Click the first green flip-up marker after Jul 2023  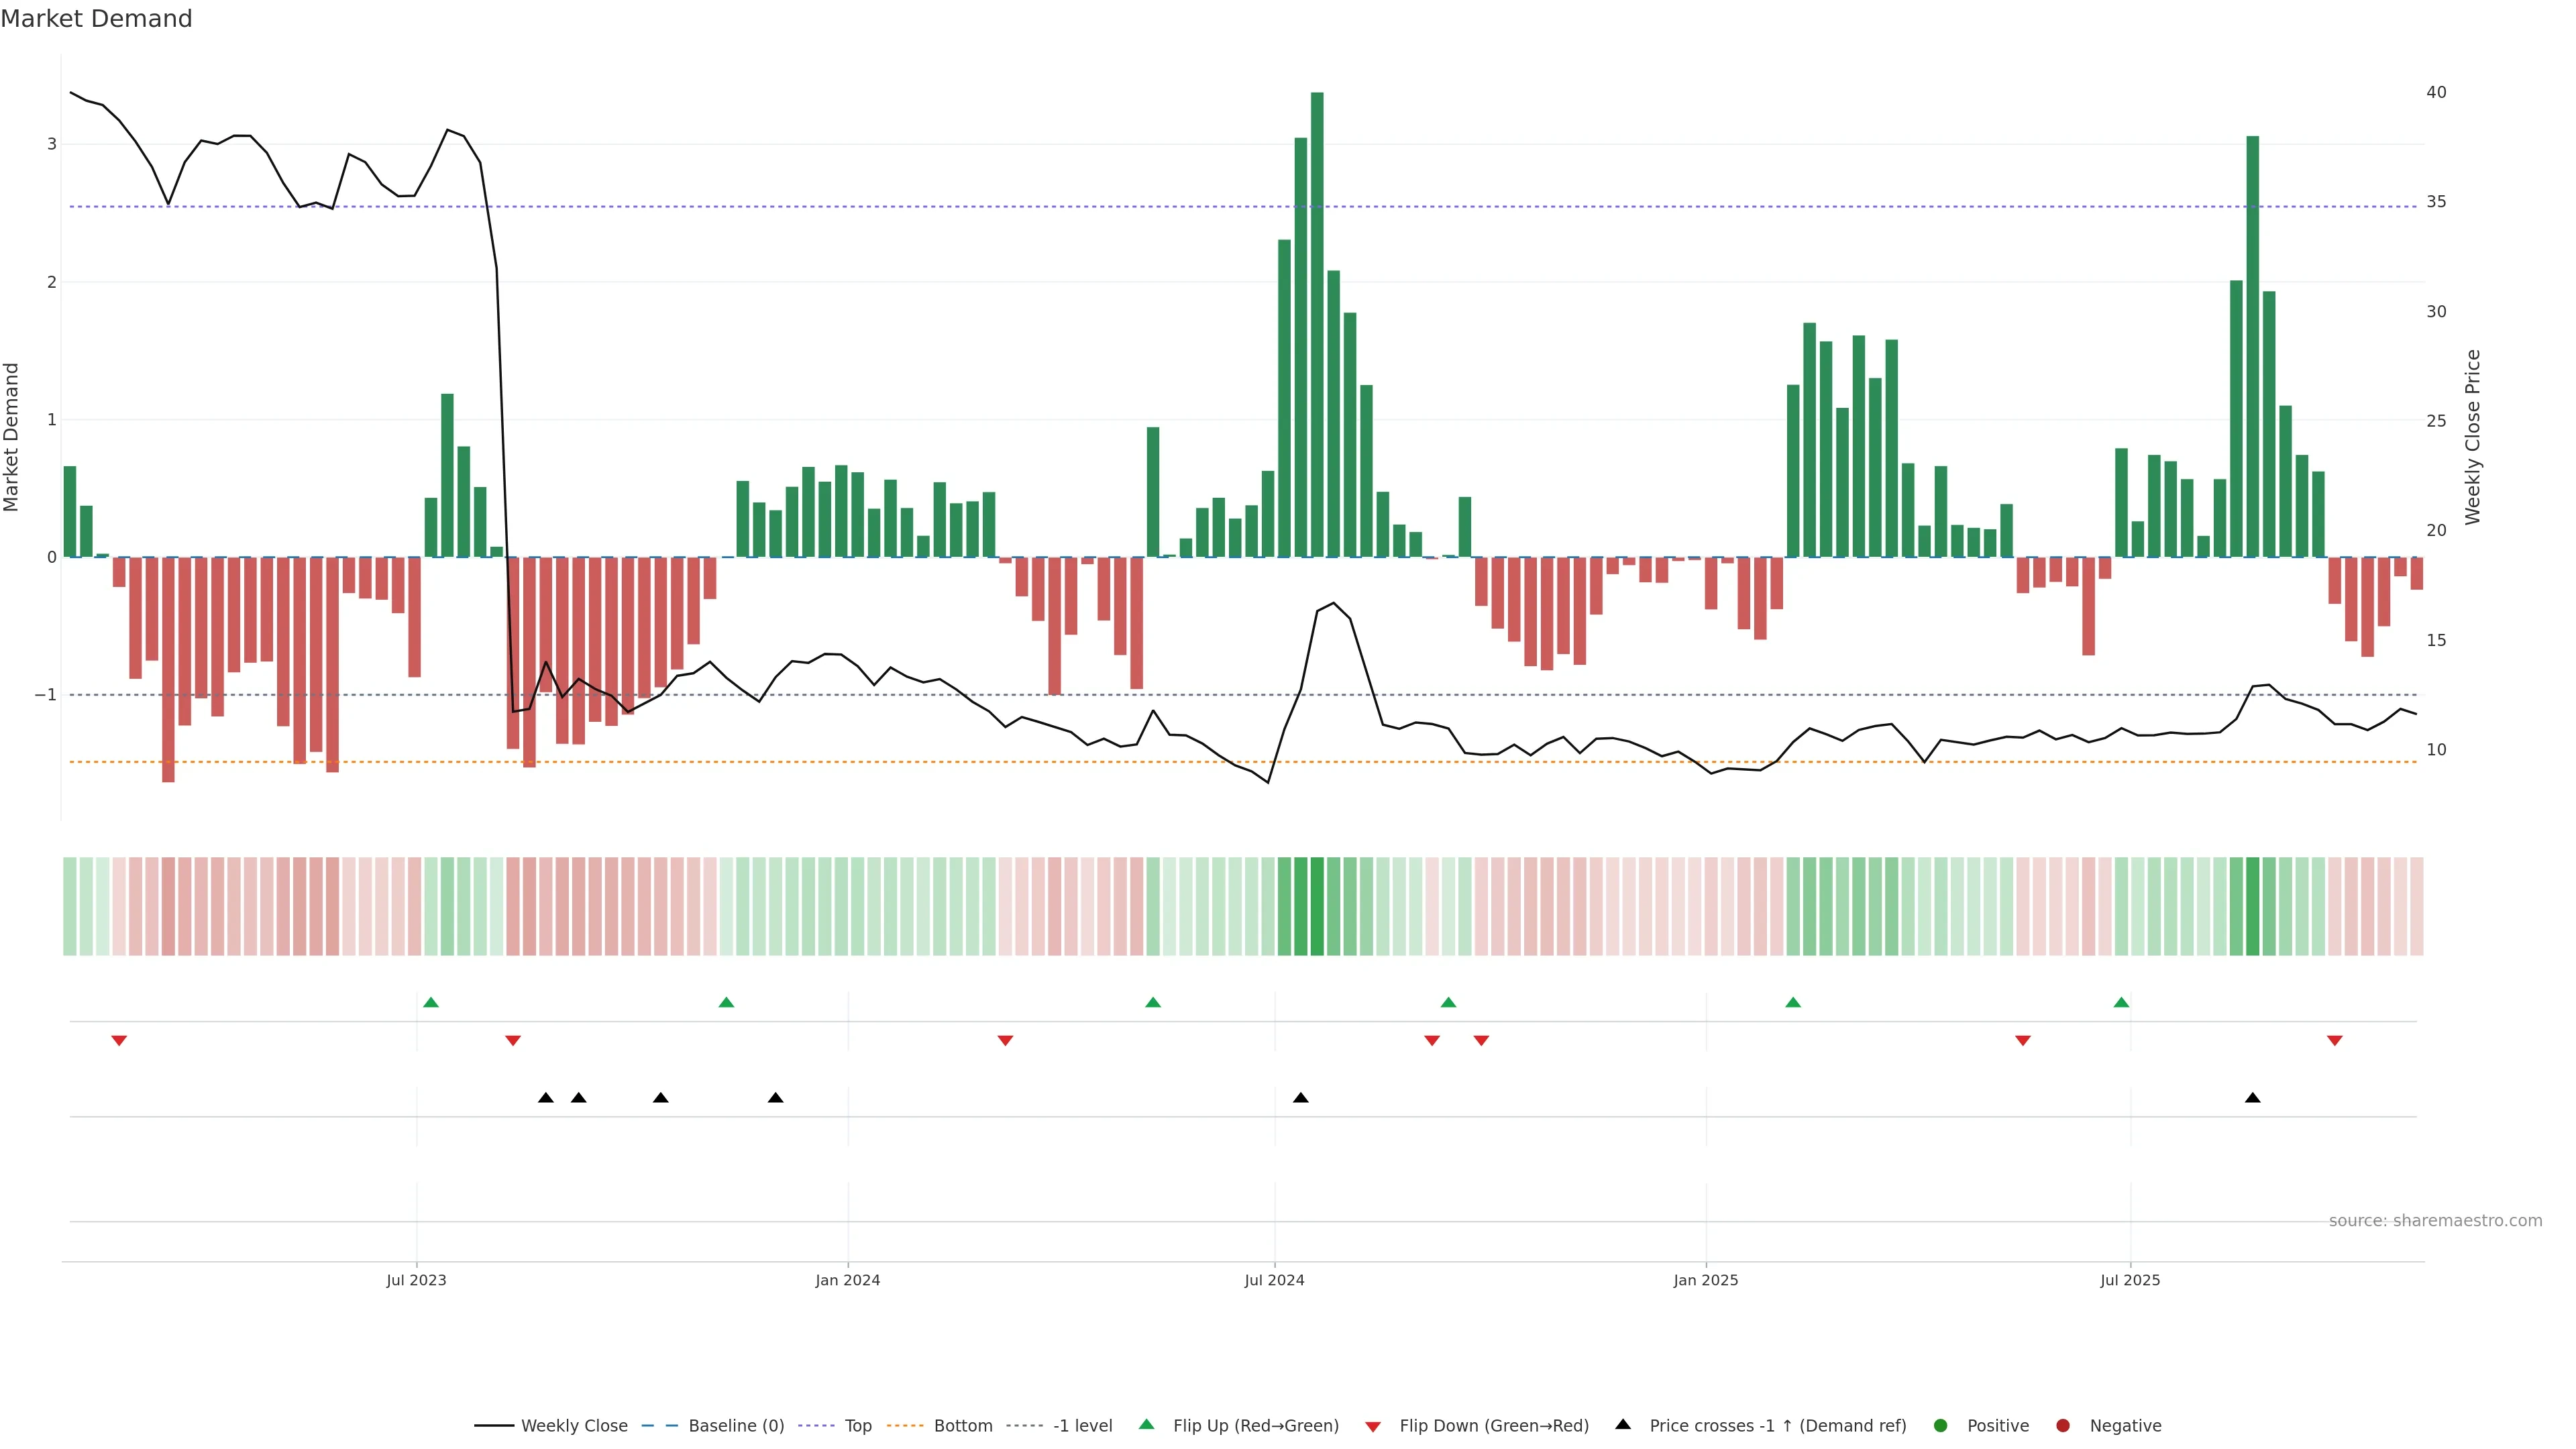point(431,1002)
